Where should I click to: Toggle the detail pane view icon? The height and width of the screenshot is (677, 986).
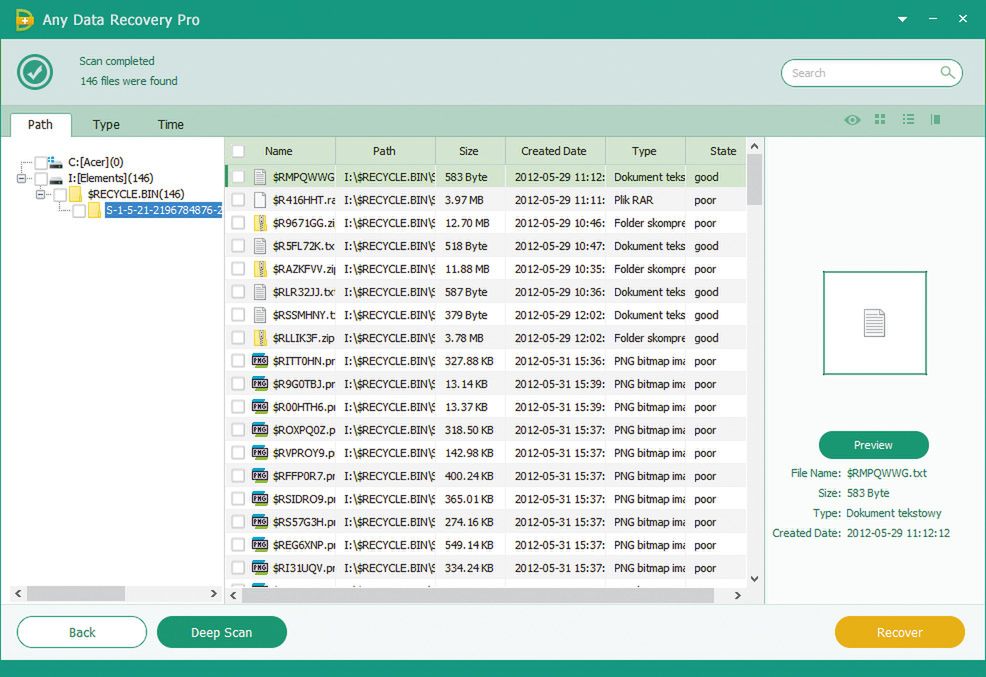pyautogui.click(x=936, y=120)
